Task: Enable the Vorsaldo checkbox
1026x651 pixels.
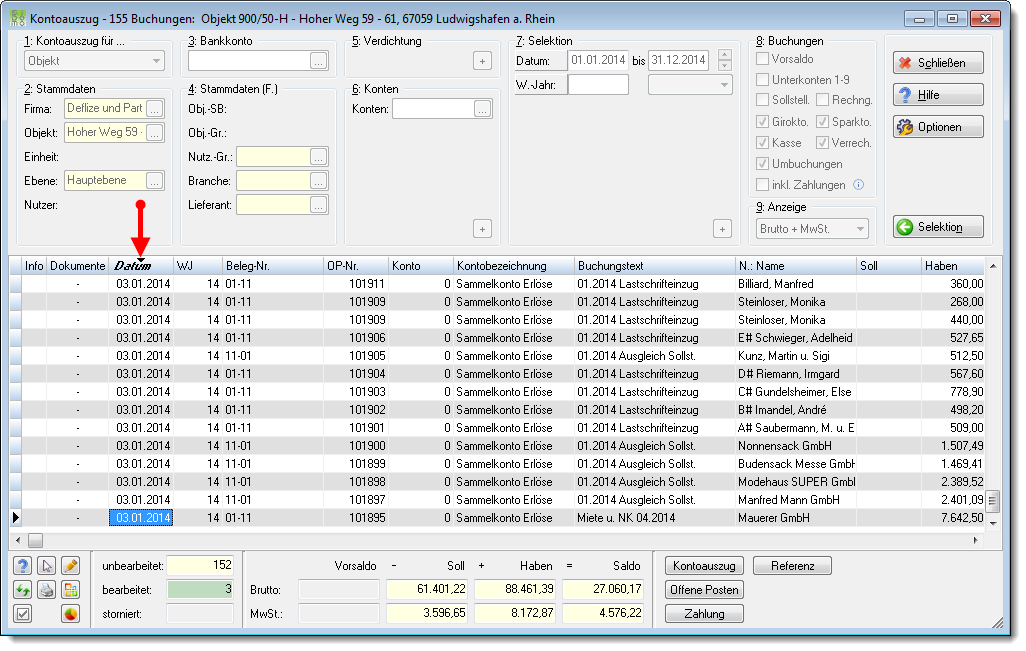Action: point(762,59)
